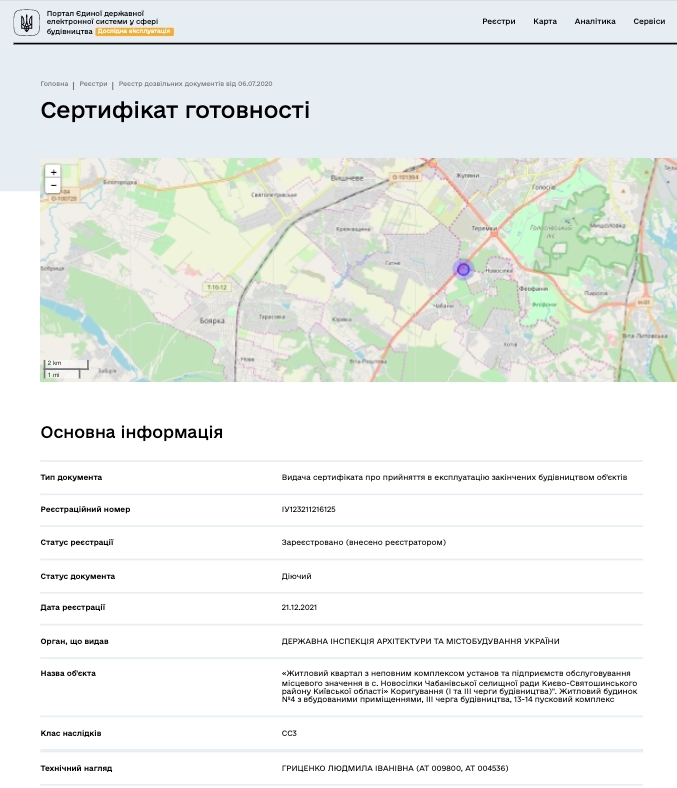Click the Феофанія label on the map
The image size is (677, 788).
pyautogui.click(x=533, y=289)
